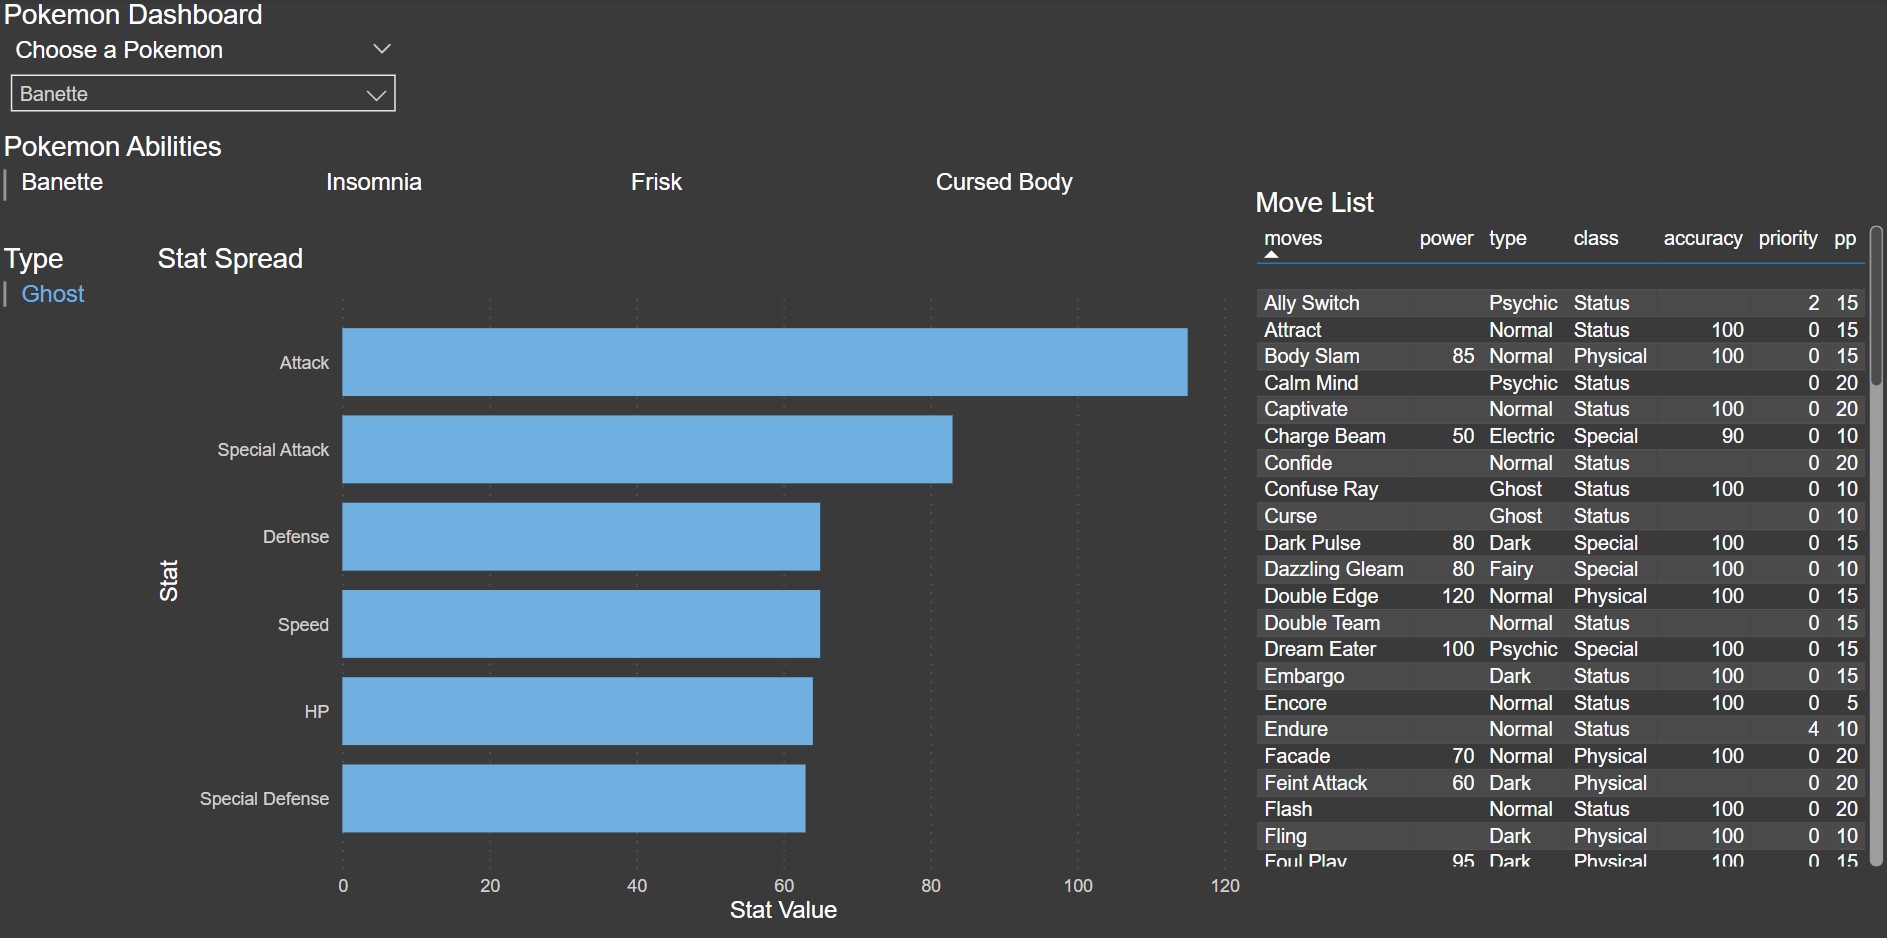The image size is (1887, 938).
Task: Select the Attack bar in Stat Spread
Action: click(x=764, y=362)
